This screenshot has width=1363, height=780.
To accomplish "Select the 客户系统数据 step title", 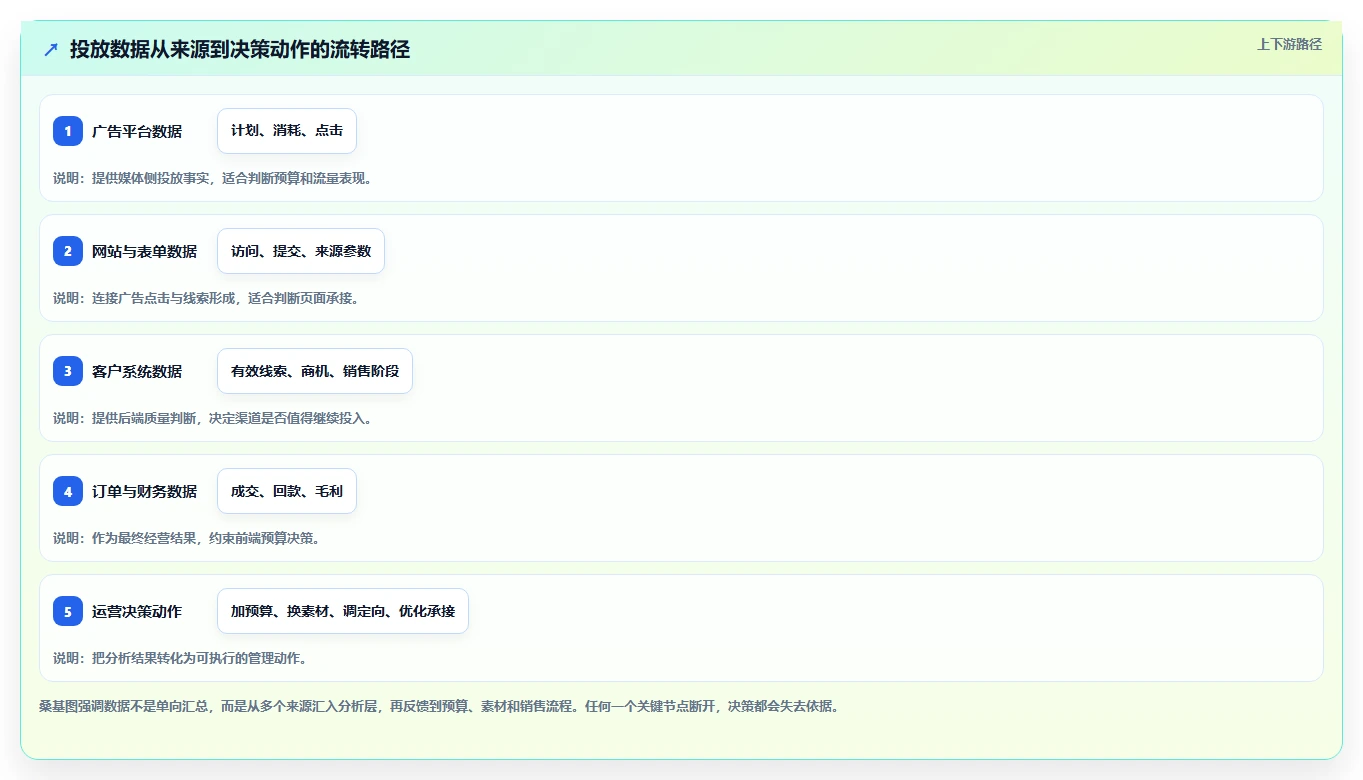I will tap(137, 371).
